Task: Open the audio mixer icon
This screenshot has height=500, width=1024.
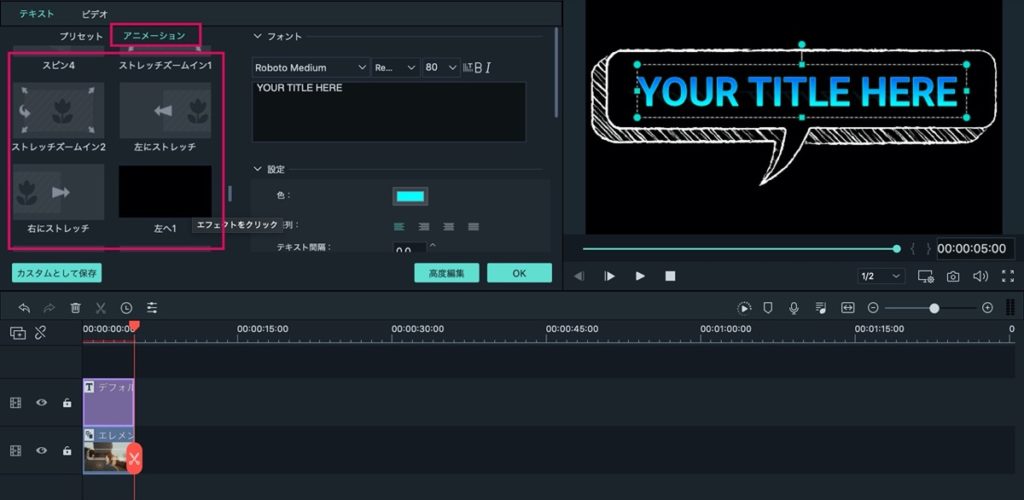Action: tap(821, 308)
